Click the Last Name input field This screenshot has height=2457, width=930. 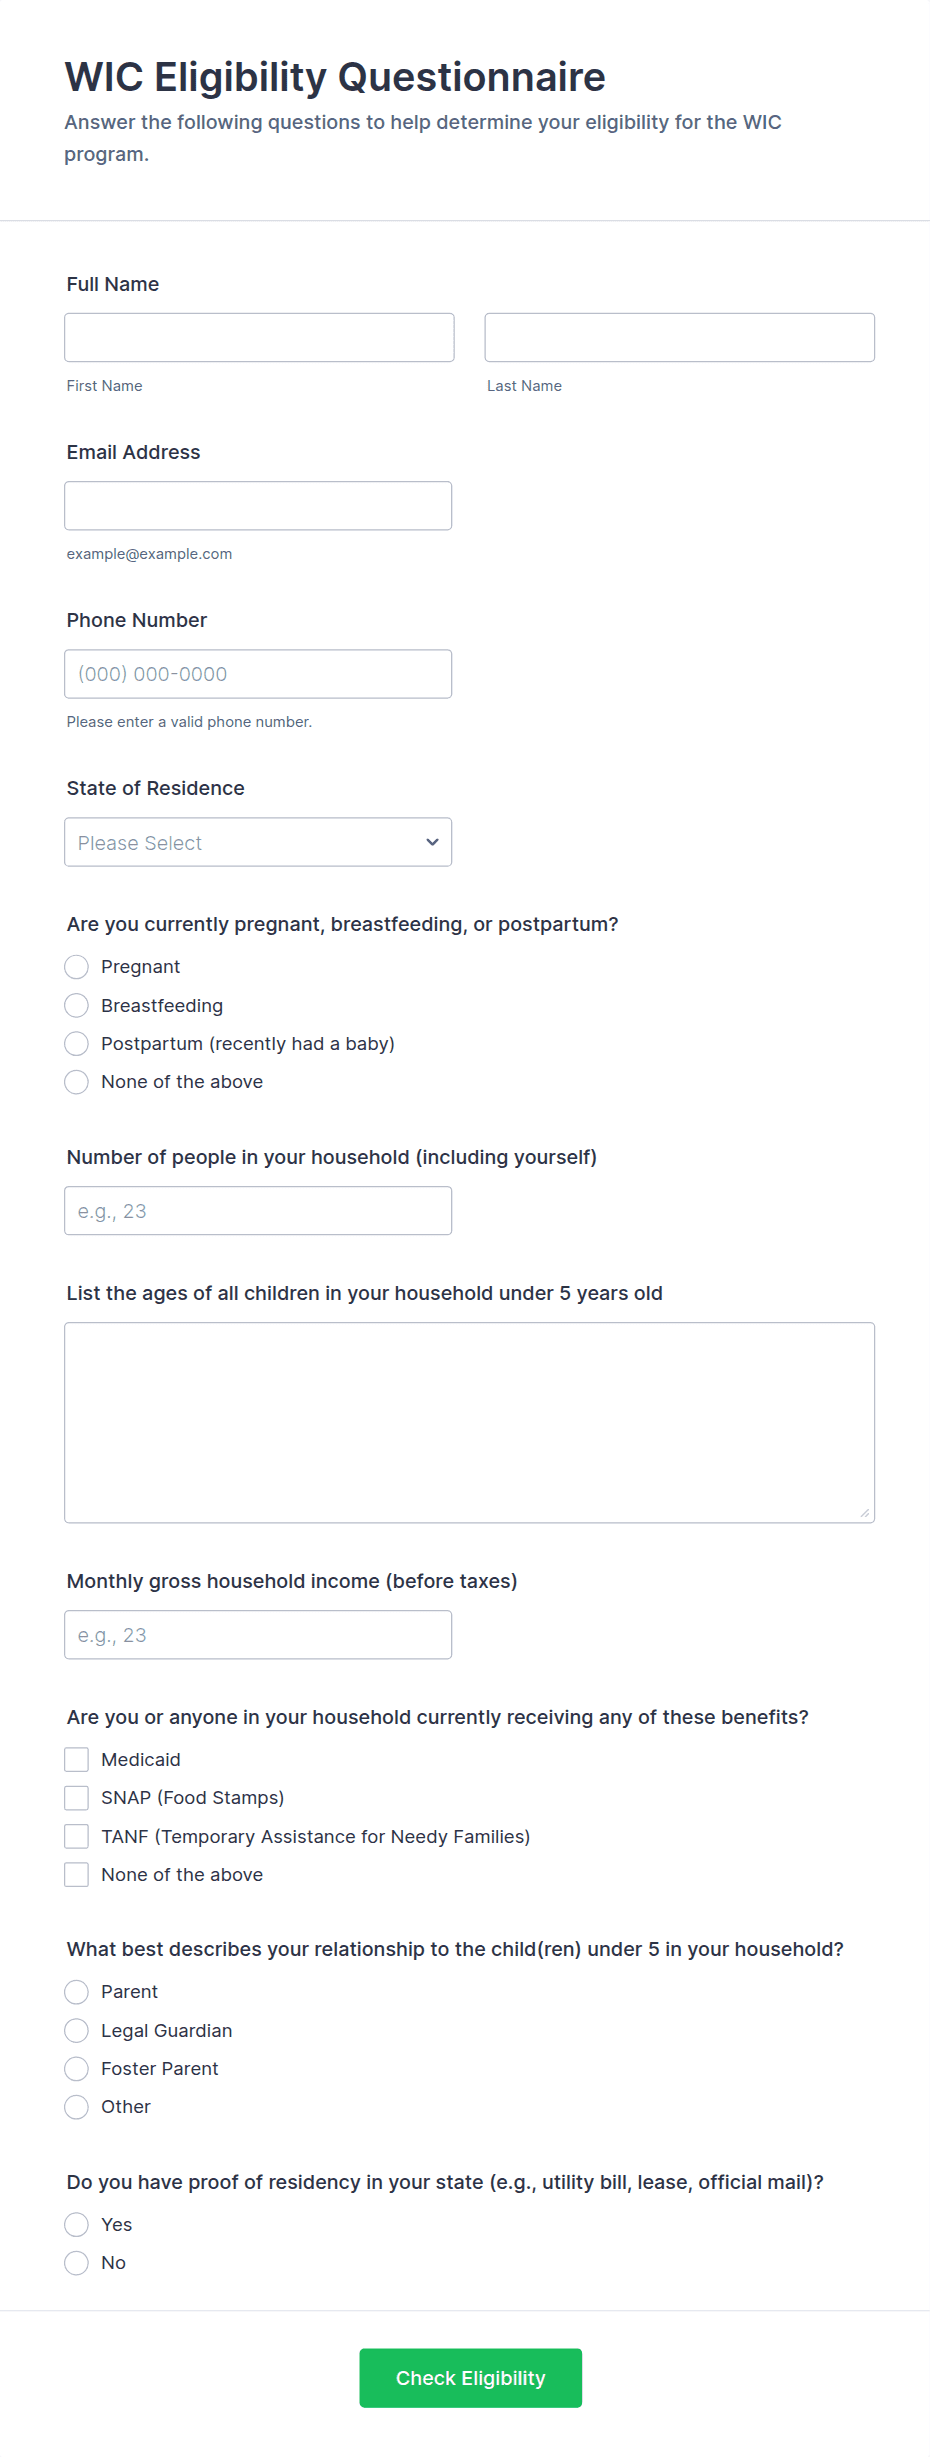tap(679, 337)
